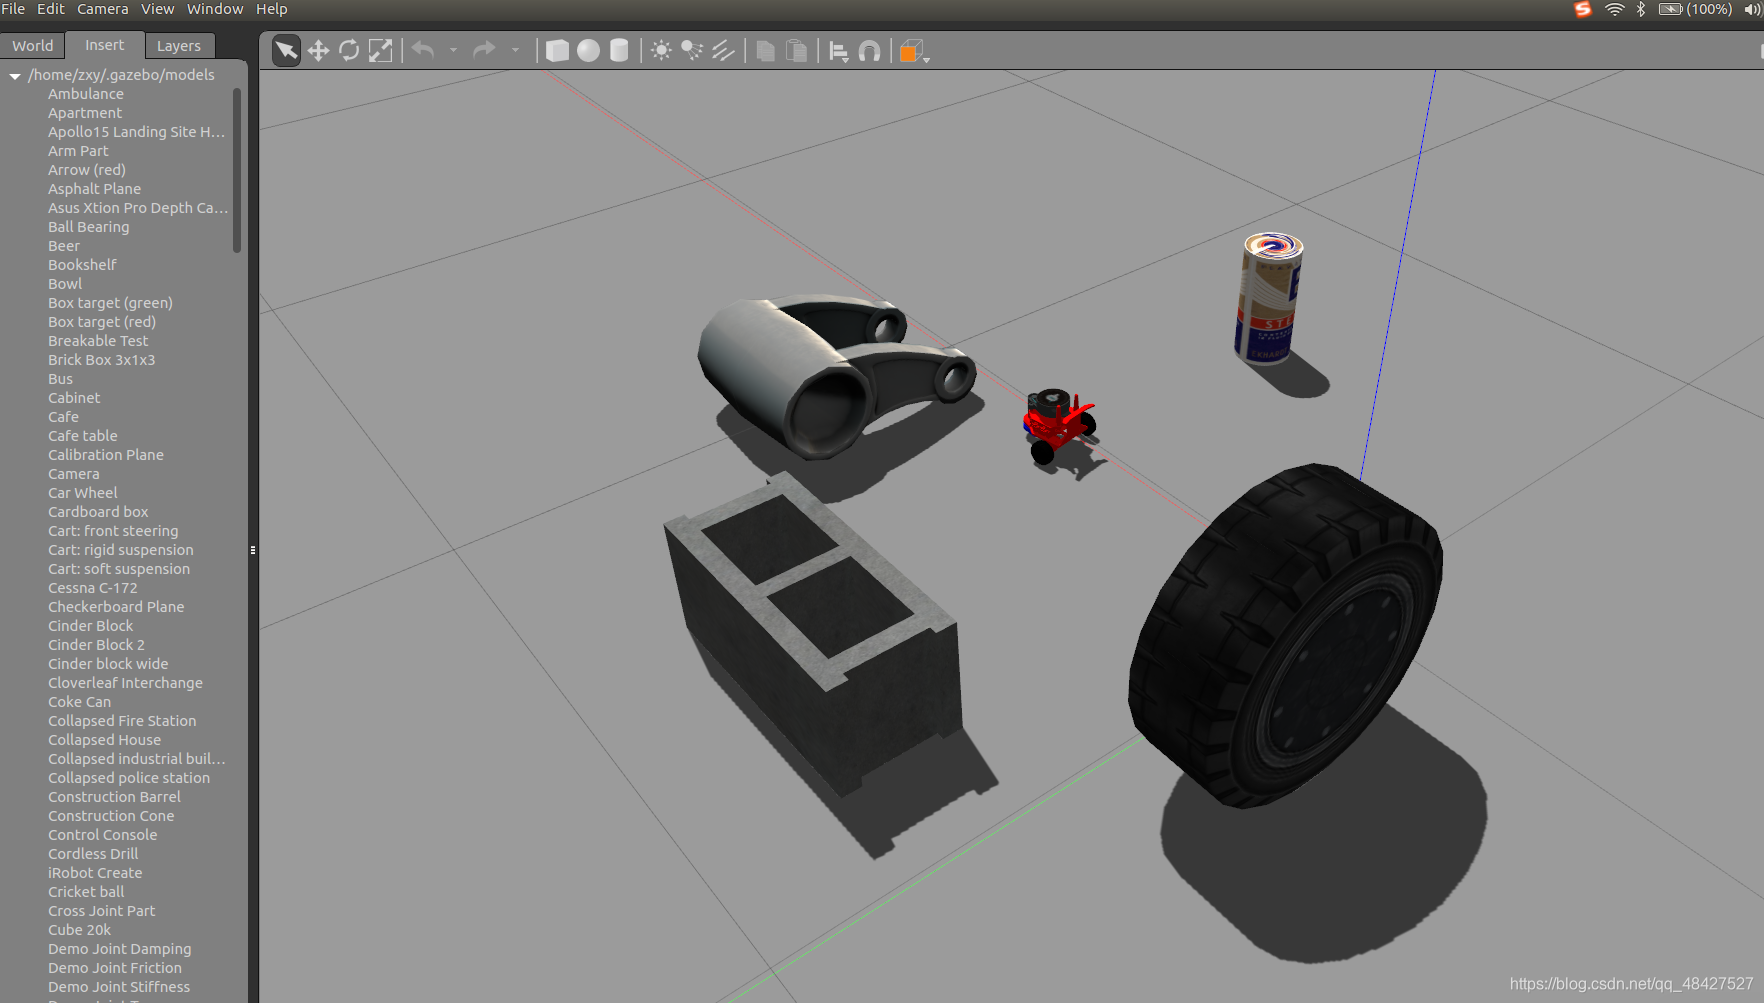Screen dimensions: 1764x1003
Task: Select Asphalt Plane from model list
Action: [x=95, y=189]
